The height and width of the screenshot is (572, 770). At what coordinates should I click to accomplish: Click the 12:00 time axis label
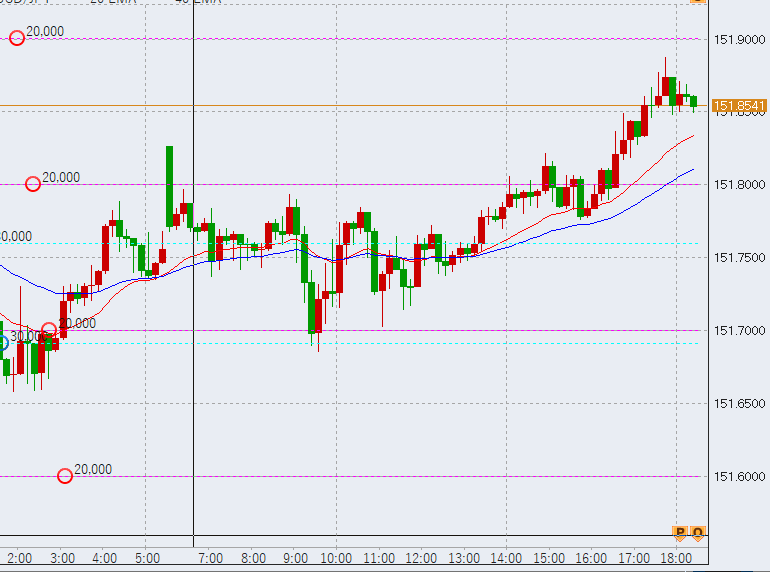click(x=421, y=558)
